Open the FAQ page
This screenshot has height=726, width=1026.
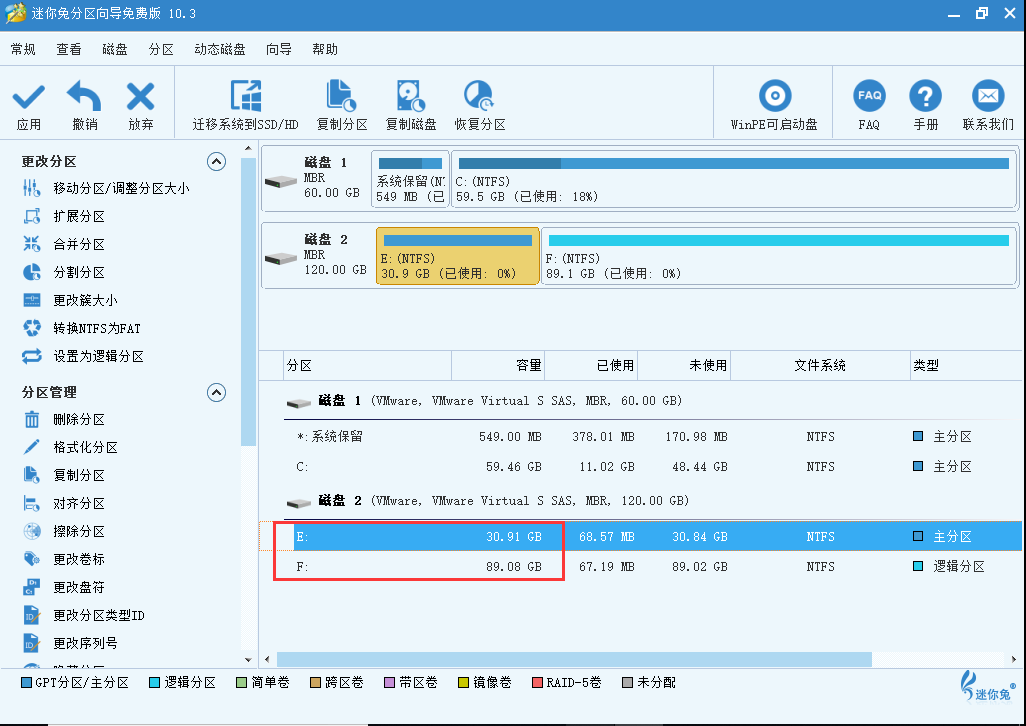click(x=869, y=105)
